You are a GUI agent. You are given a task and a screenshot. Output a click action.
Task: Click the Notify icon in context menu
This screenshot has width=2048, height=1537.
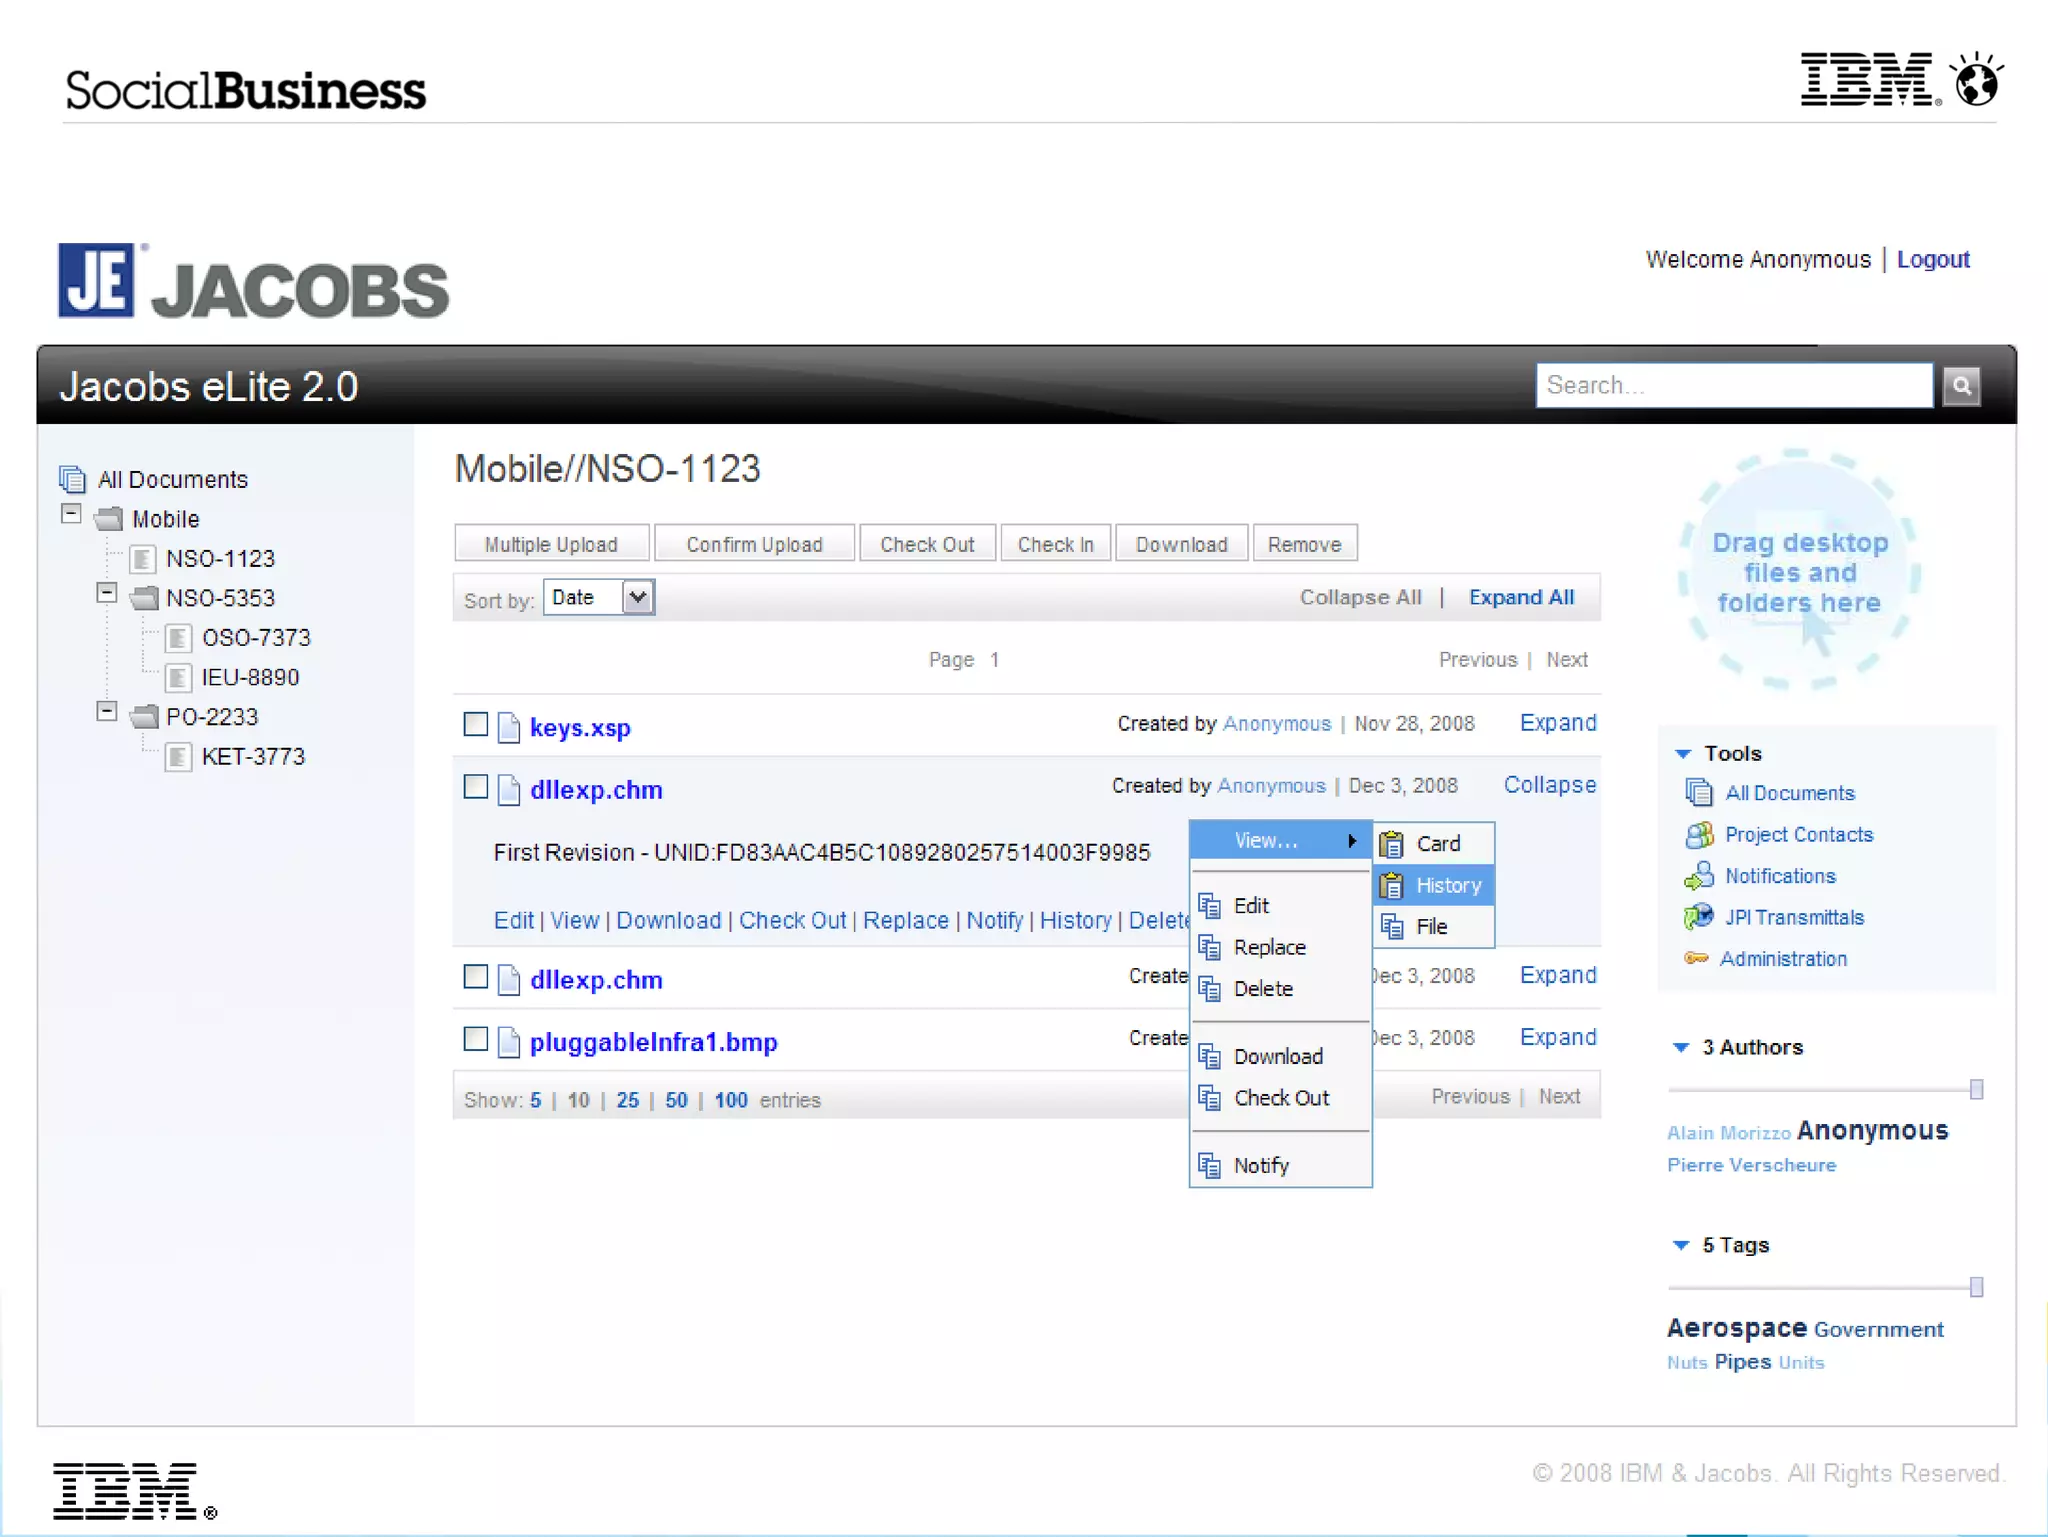pos(1210,1166)
